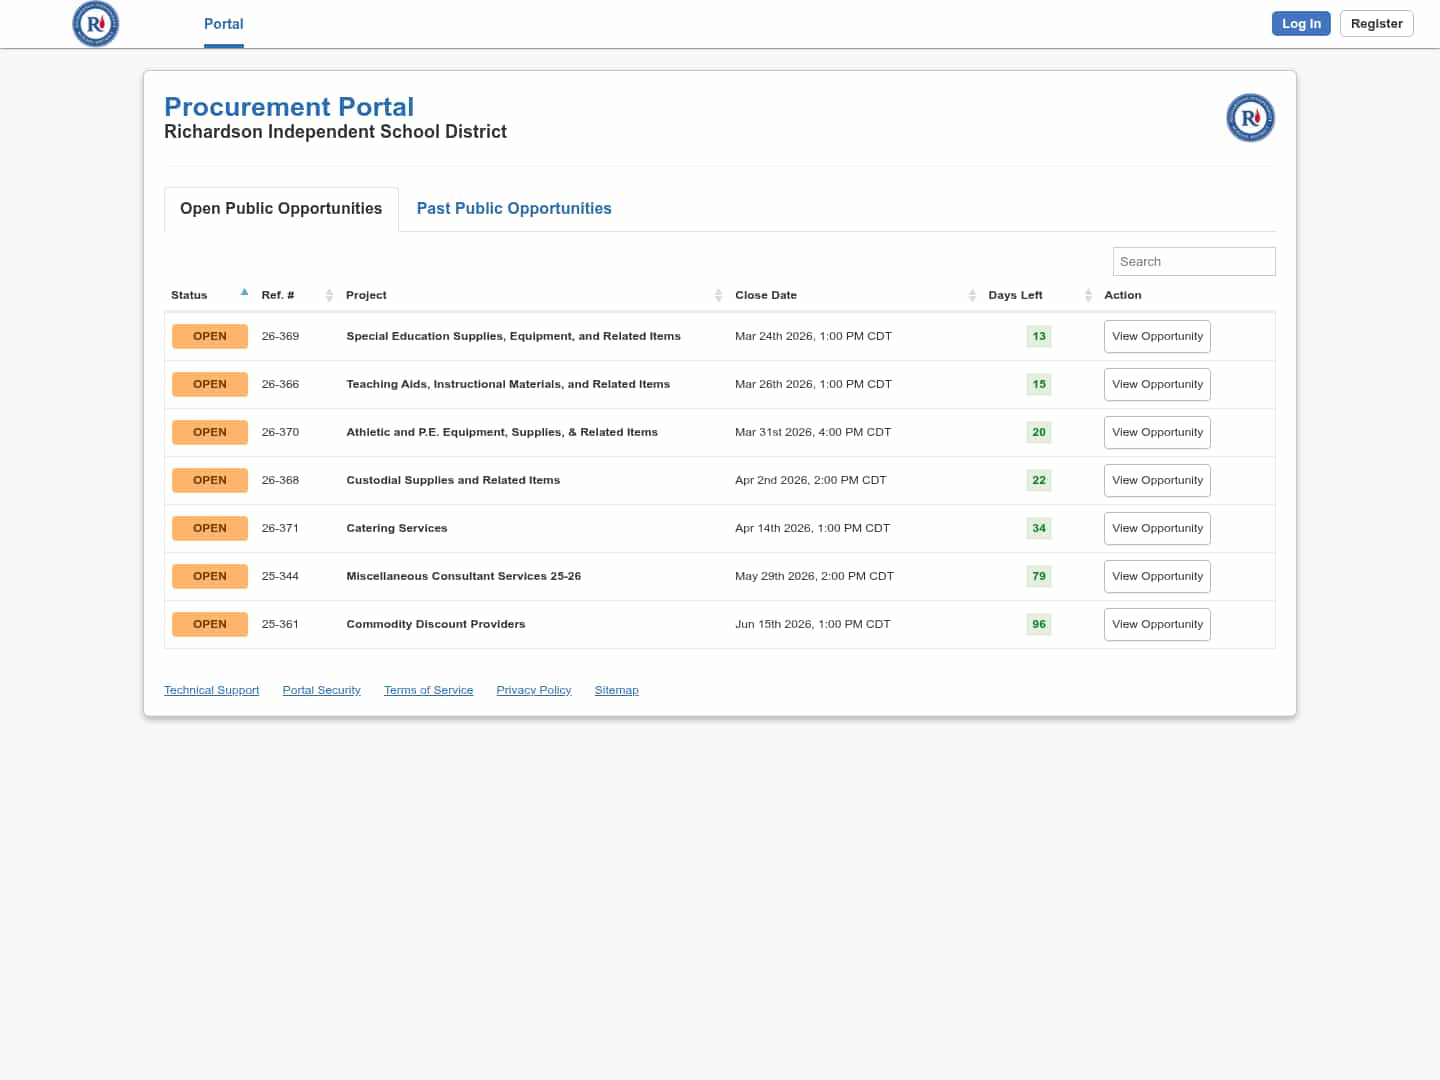The image size is (1440, 1080).
Task: Click OPEN status badge for Custodial Supplies
Action: pyautogui.click(x=210, y=480)
